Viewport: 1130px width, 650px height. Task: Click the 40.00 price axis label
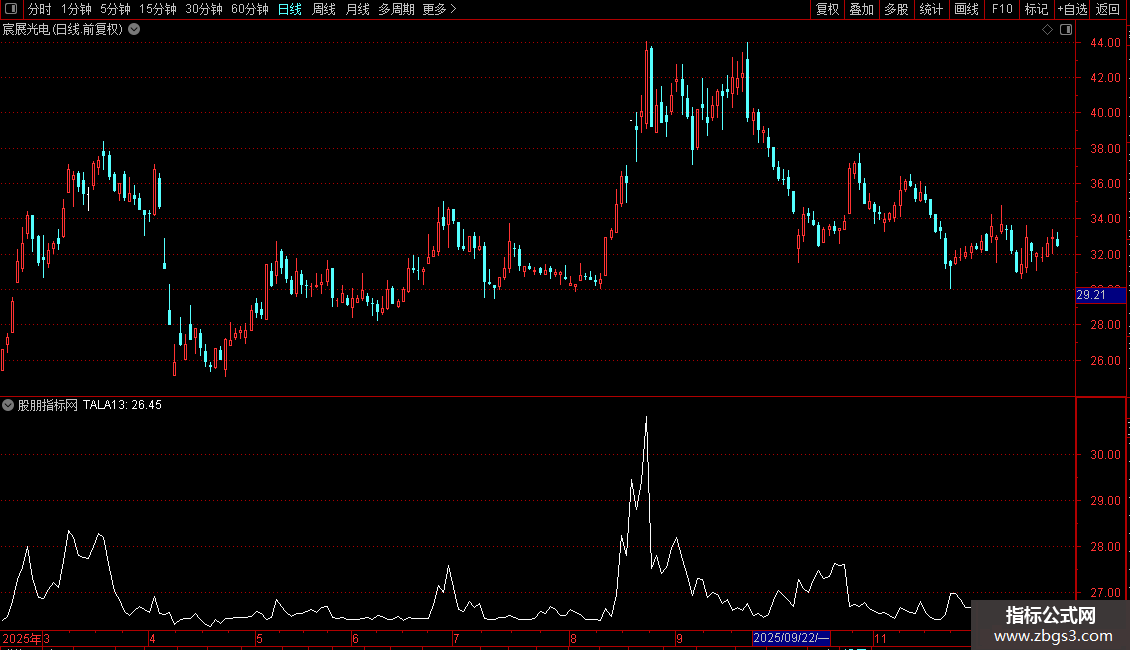coord(1105,112)
